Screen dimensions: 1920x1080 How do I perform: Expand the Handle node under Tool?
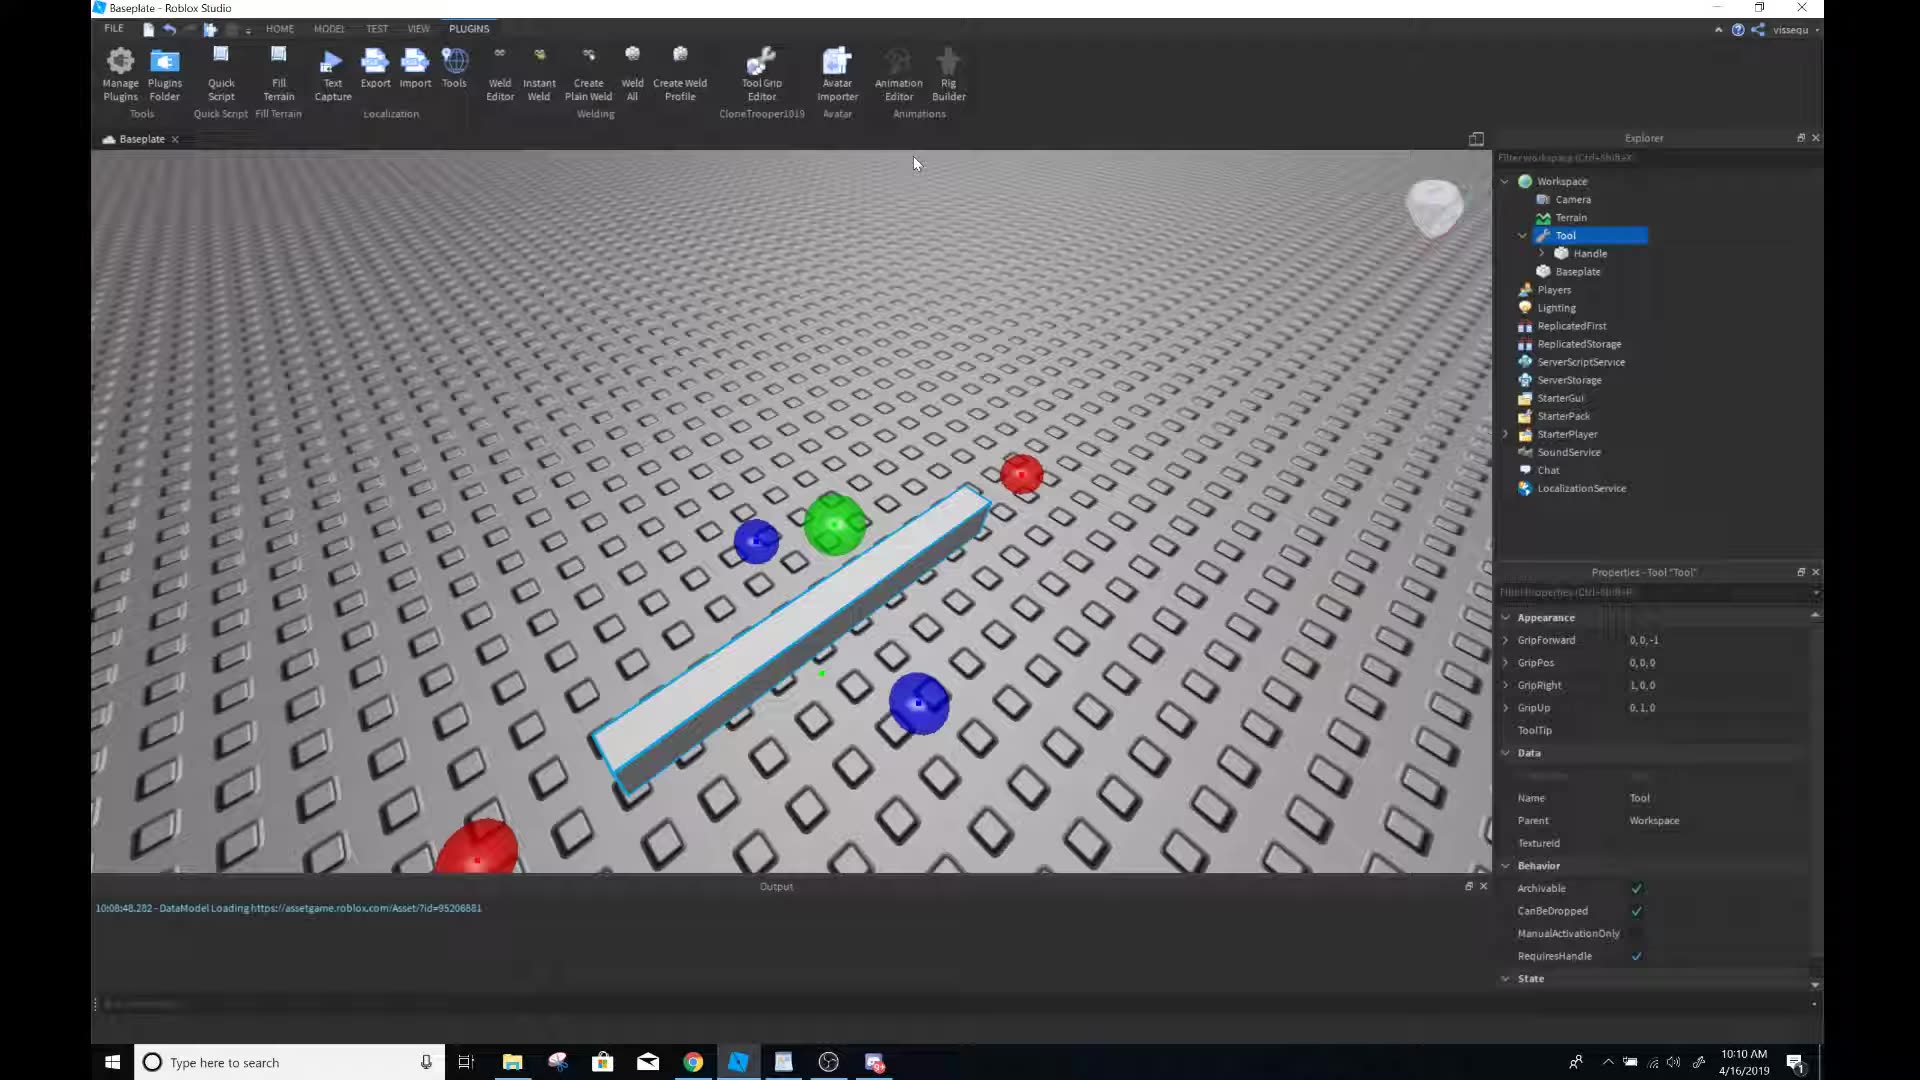1540,253
